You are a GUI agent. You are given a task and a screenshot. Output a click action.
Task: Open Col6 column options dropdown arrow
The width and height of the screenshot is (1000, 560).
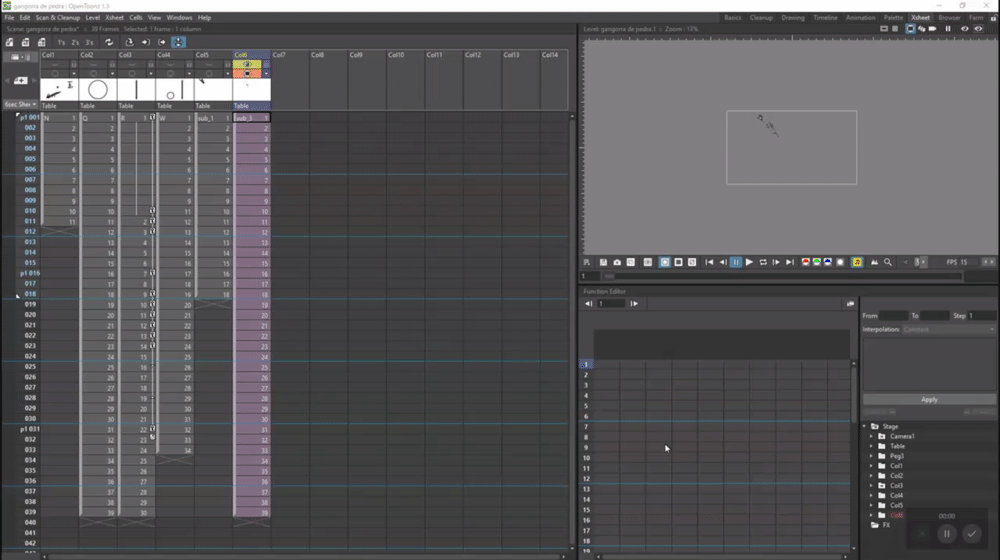[266, 73]
